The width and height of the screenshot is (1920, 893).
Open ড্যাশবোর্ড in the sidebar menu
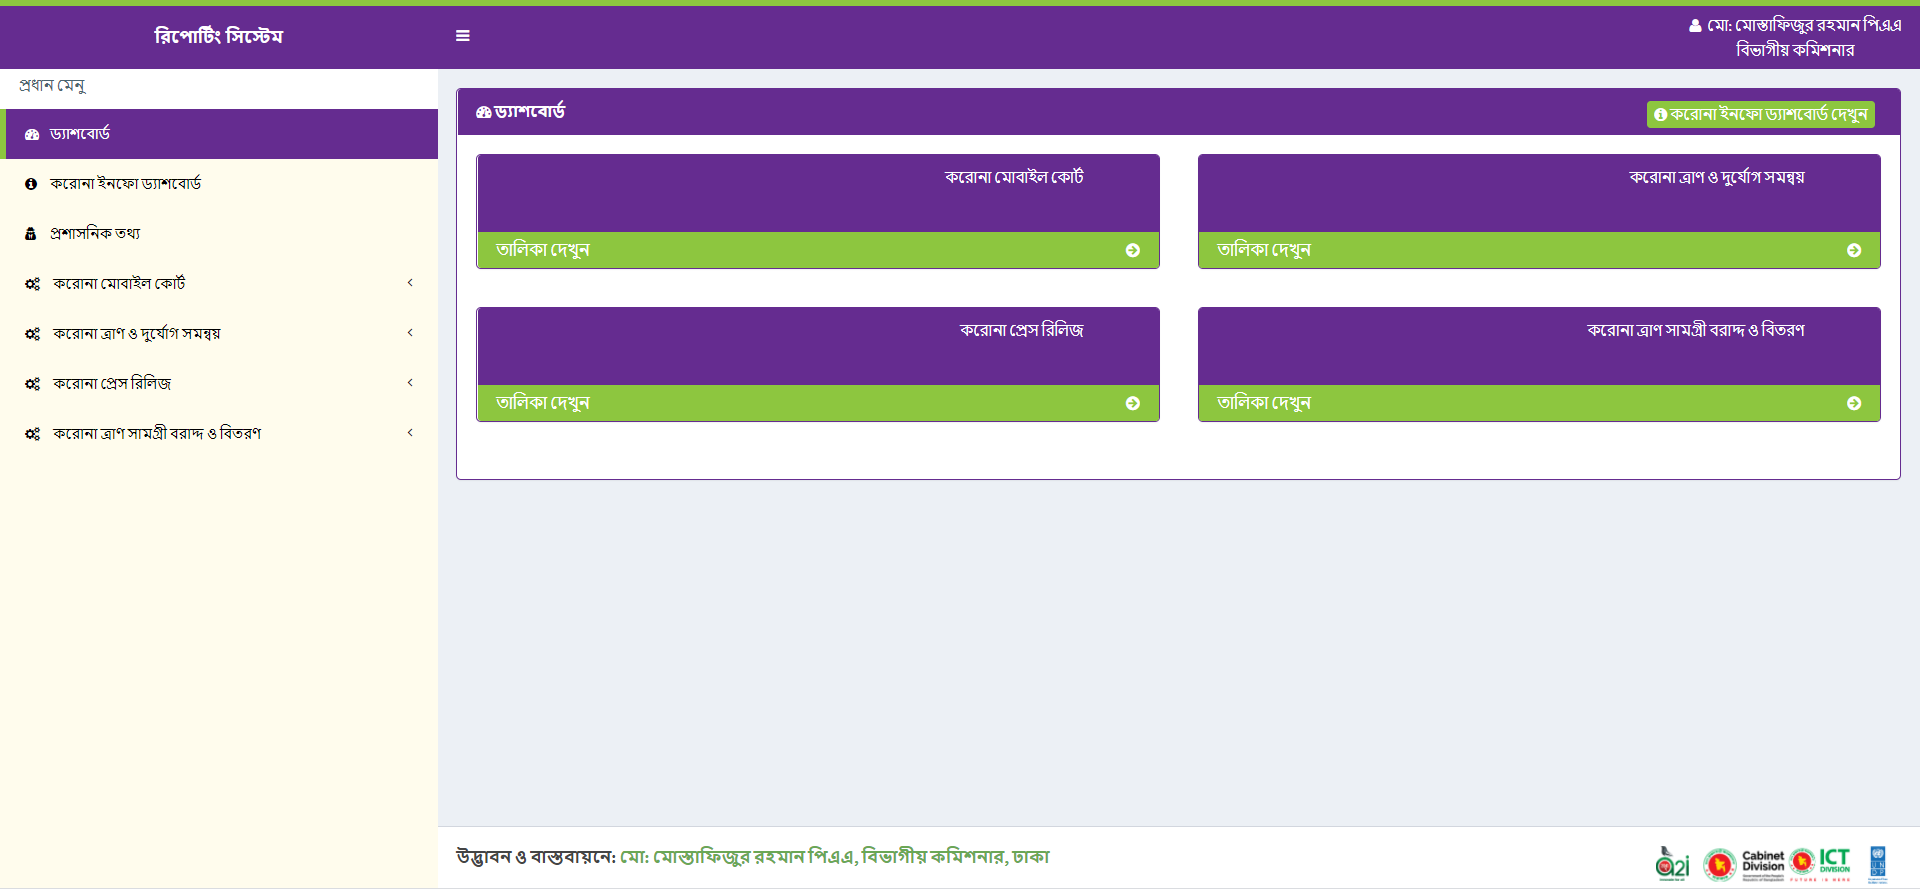point(219,134)
